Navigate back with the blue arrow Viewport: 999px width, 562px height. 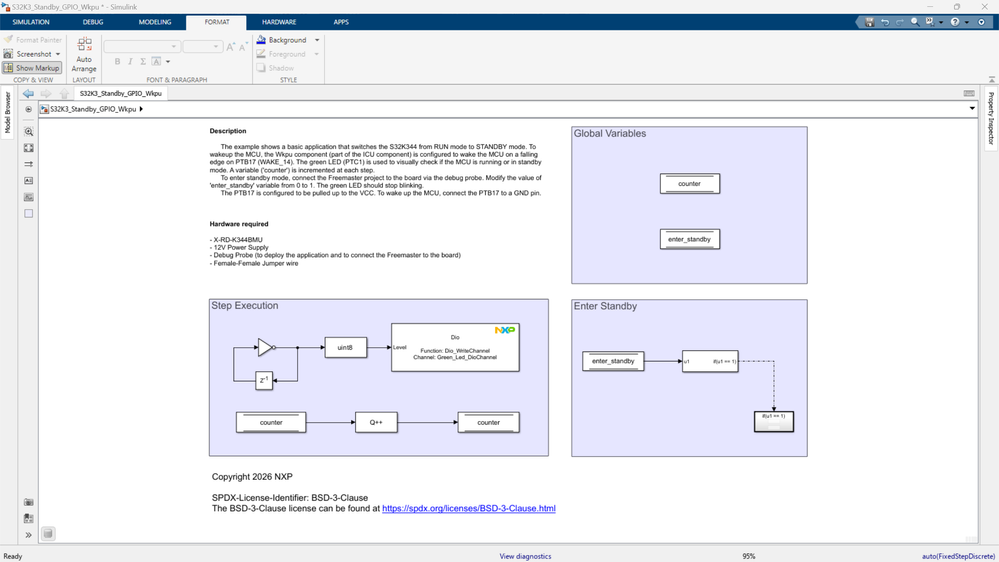point(28,93)
